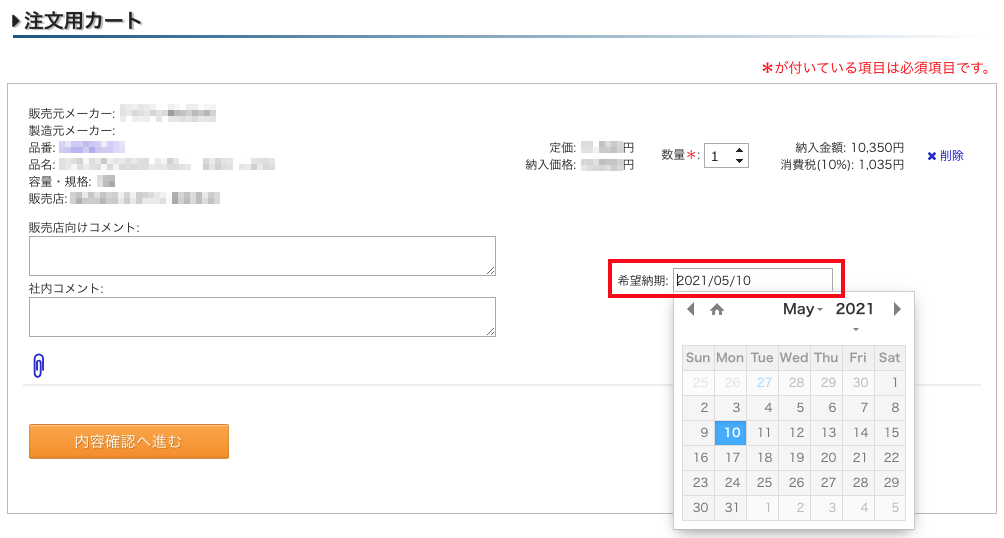
Task: Focus the 希望納期 date input field
Action: (x=752, y=280)
